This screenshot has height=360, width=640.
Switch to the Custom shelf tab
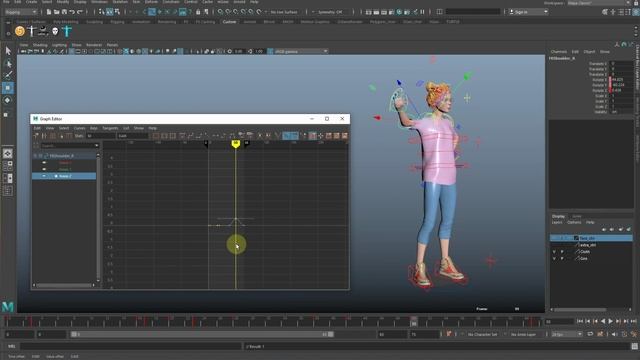click(229, 22)
